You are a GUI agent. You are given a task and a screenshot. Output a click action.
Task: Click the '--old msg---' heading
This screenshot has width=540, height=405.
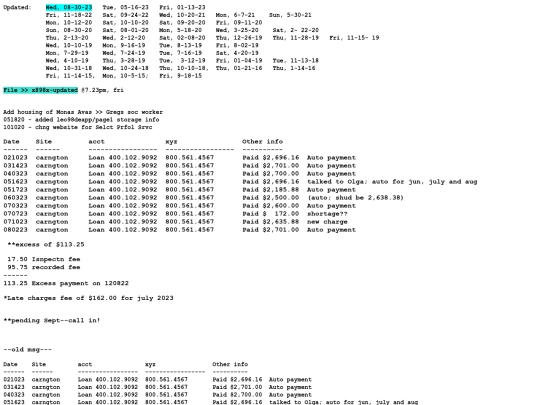[28, 350]
